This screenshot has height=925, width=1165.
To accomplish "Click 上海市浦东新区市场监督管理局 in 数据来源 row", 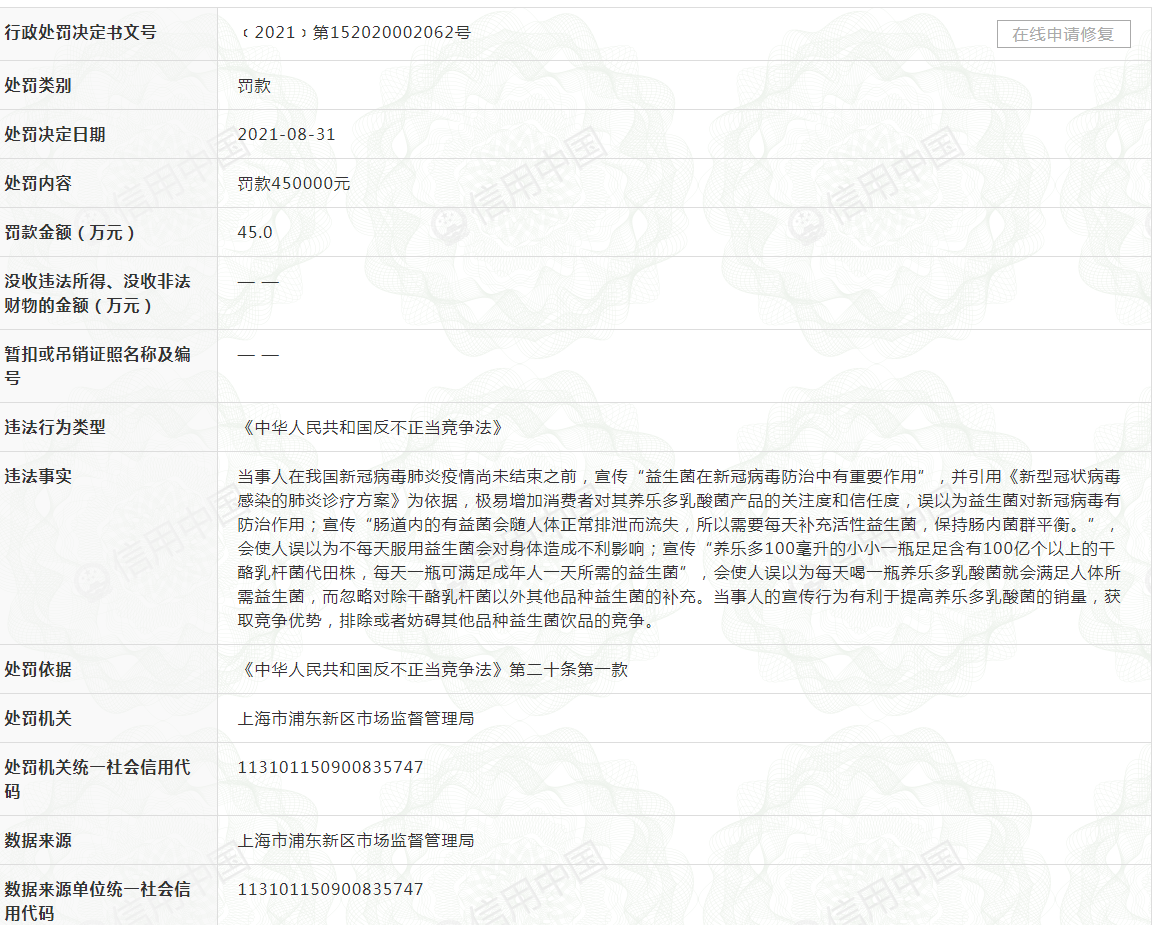I will pos(355,841).
